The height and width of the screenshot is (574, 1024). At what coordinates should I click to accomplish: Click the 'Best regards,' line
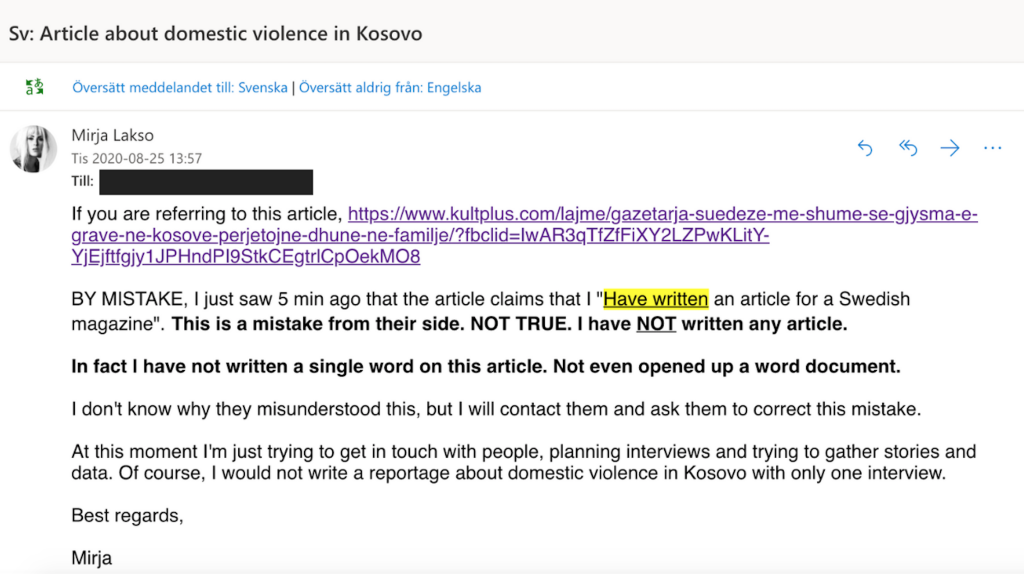click(127, 516)
